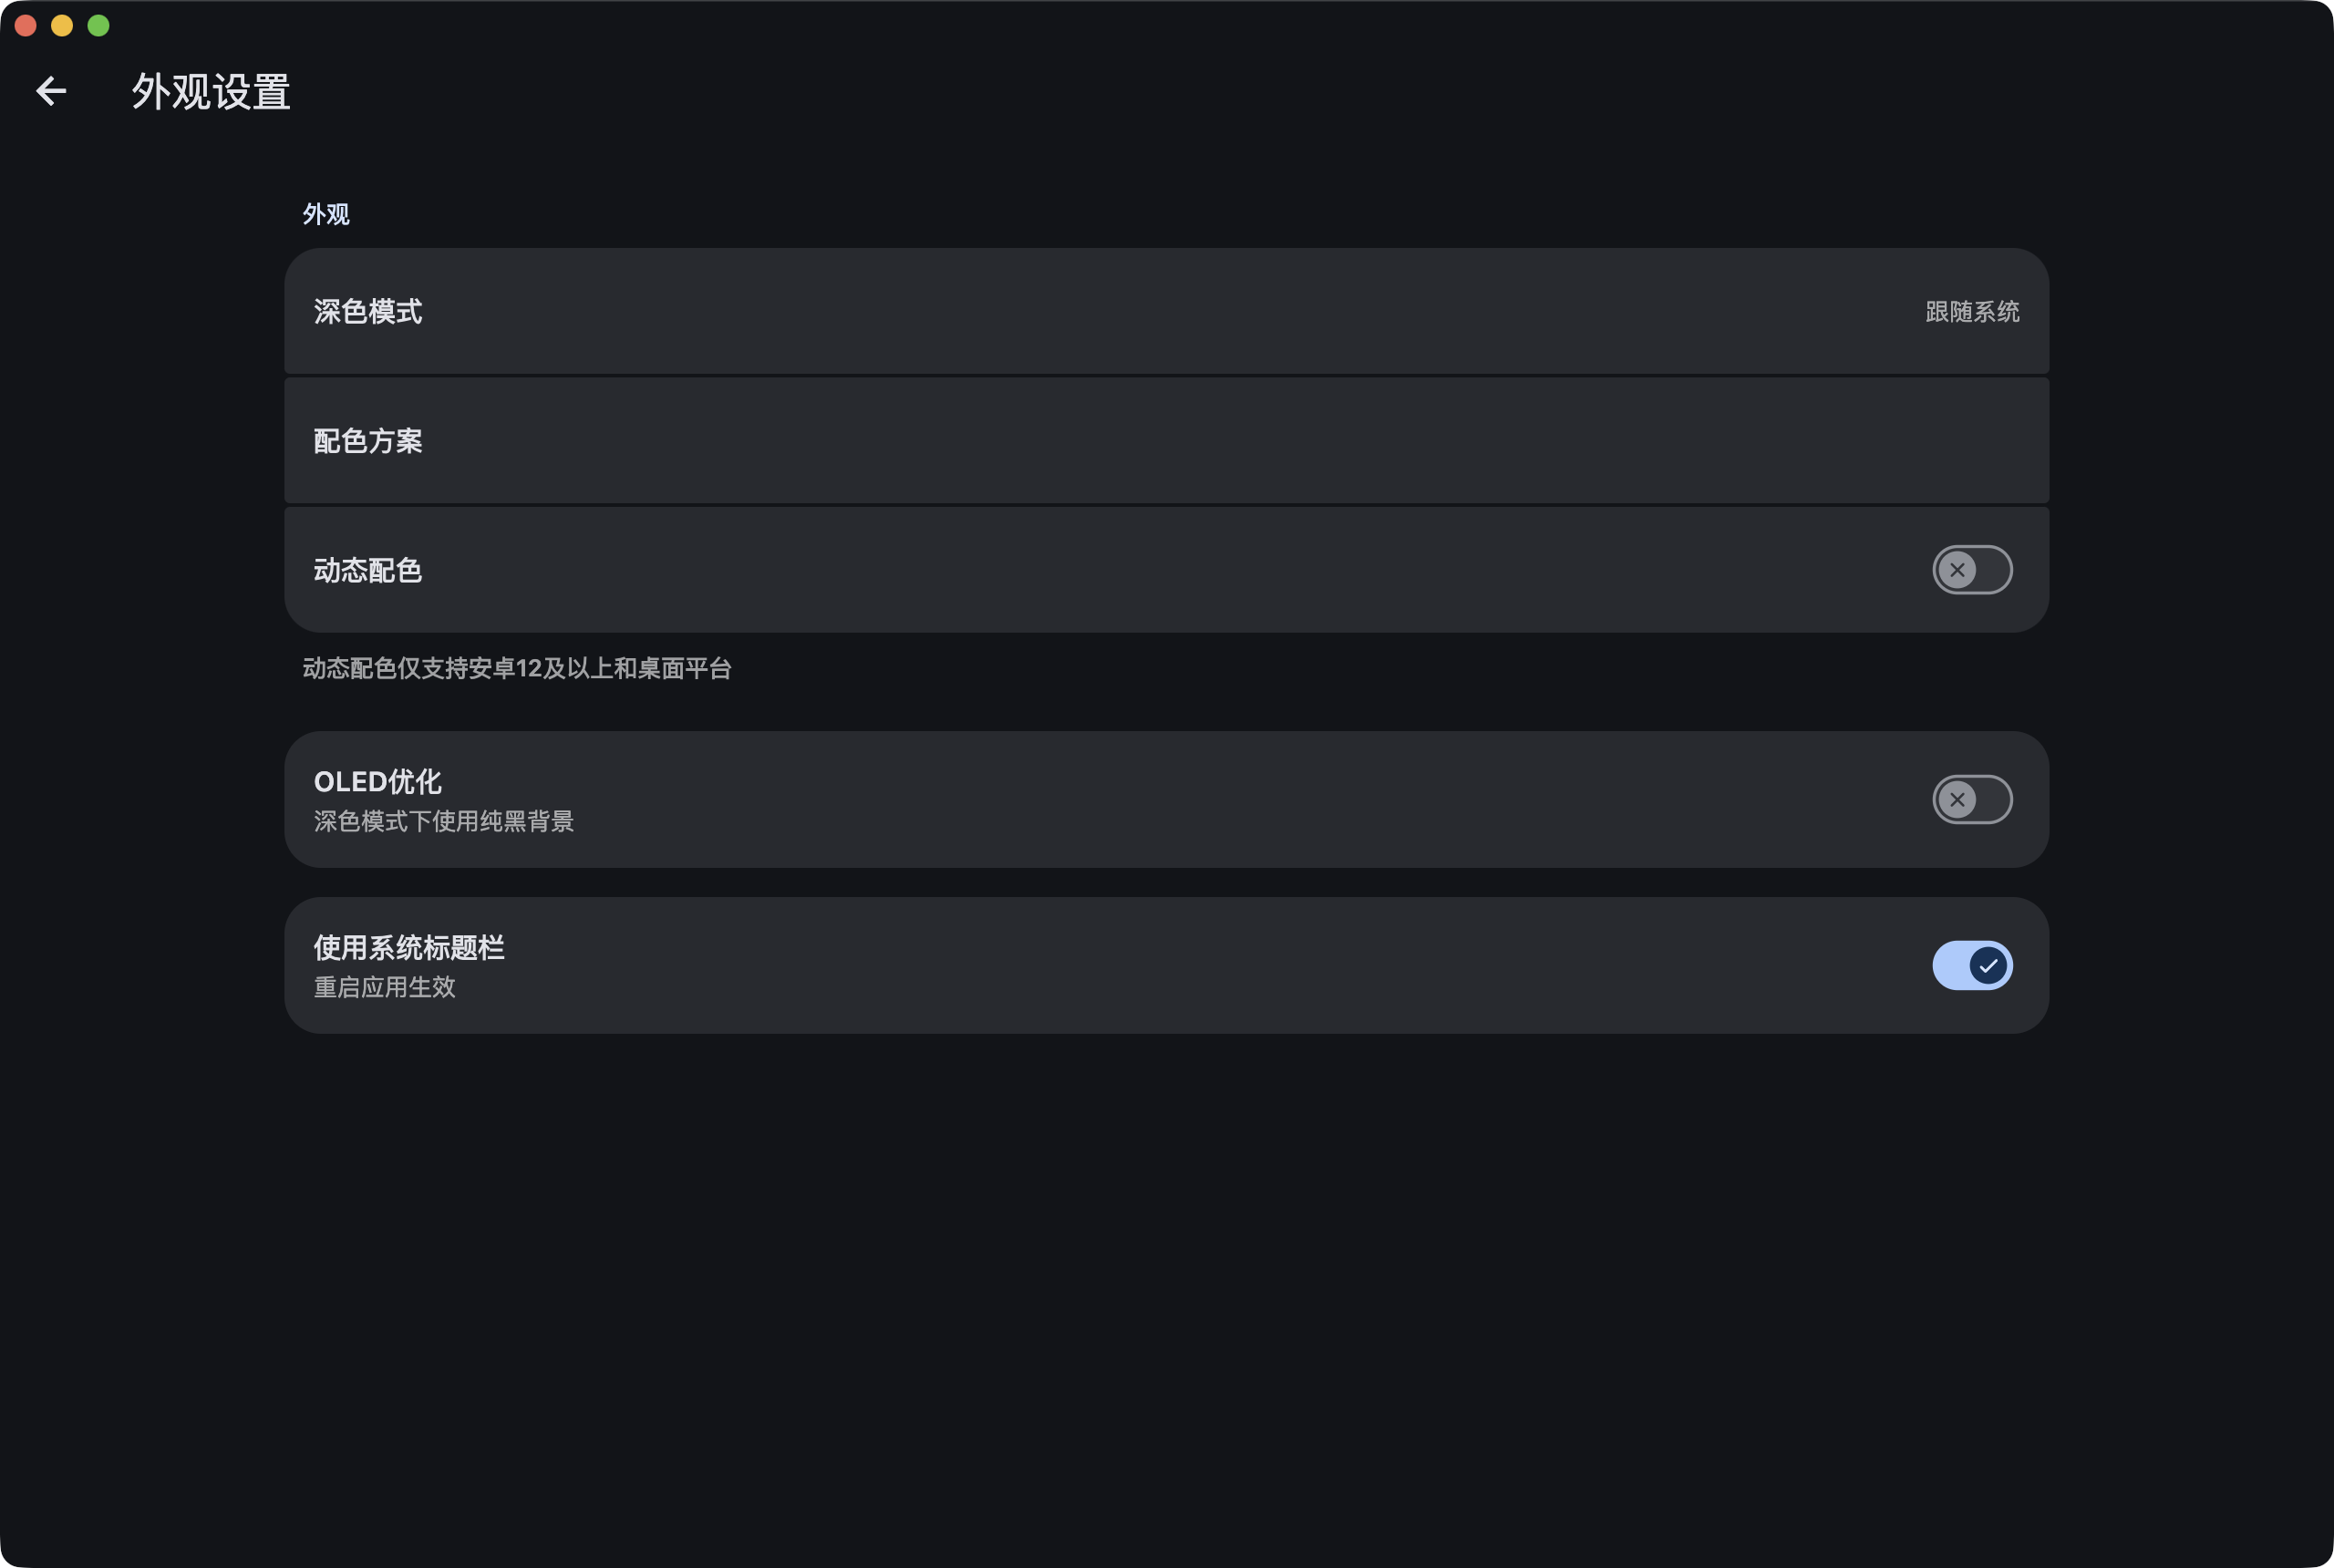Open the 深色模式 setting row
The height and width of the screenshot is (1568, 2334).
tap(1166, 311)
